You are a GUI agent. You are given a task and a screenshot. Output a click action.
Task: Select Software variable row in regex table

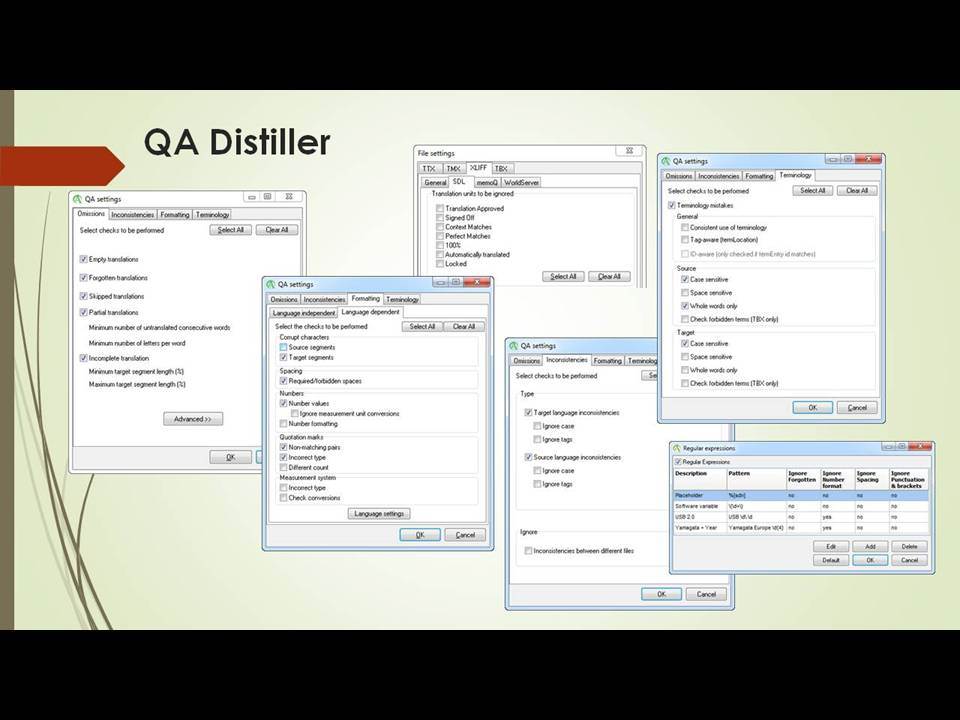[801, 506]
